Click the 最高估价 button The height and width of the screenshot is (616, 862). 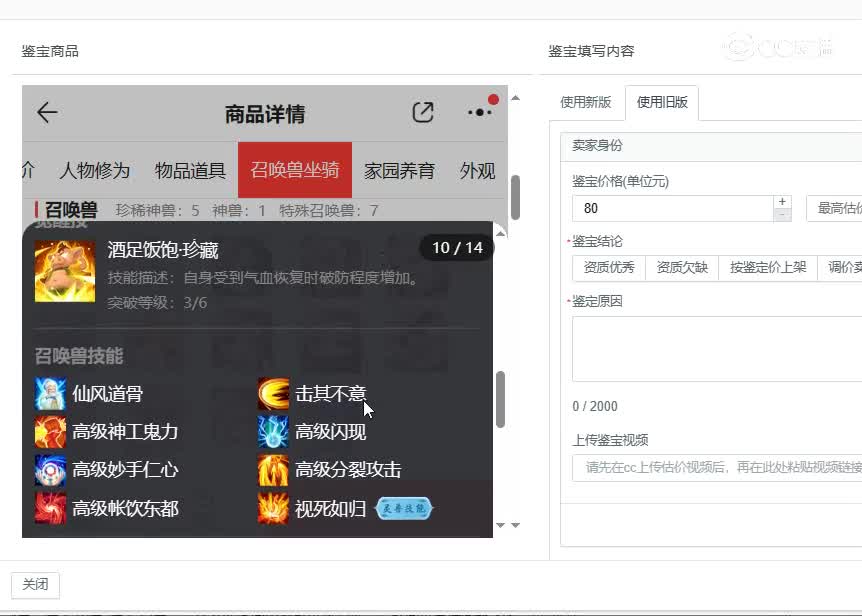[834, 208]
